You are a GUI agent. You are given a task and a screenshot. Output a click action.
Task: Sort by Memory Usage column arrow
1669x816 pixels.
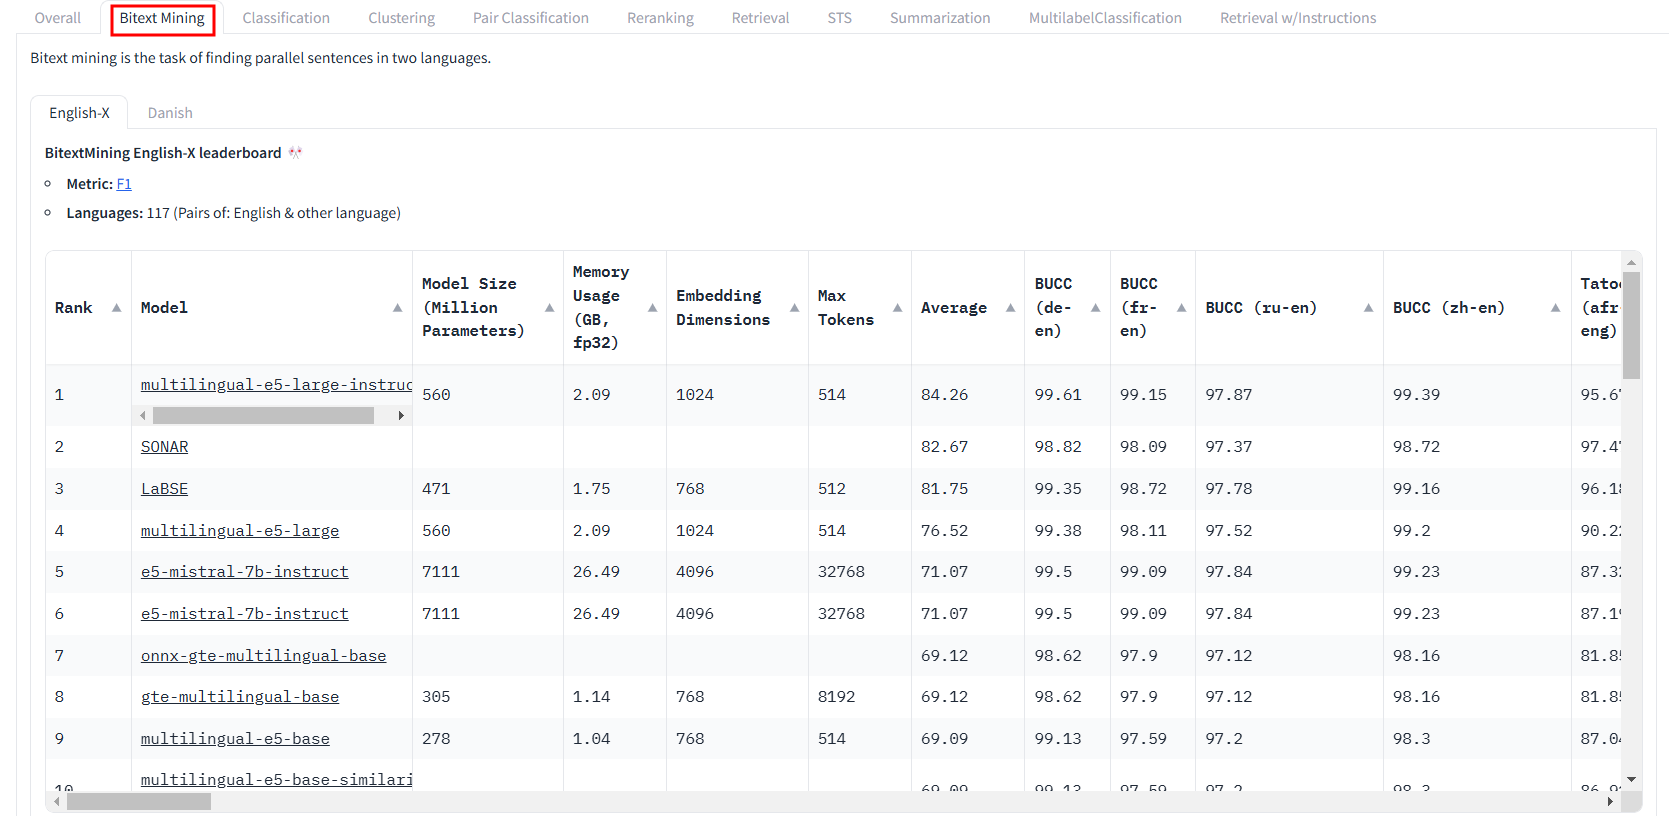pyautogui.click(x=652, y=308)
